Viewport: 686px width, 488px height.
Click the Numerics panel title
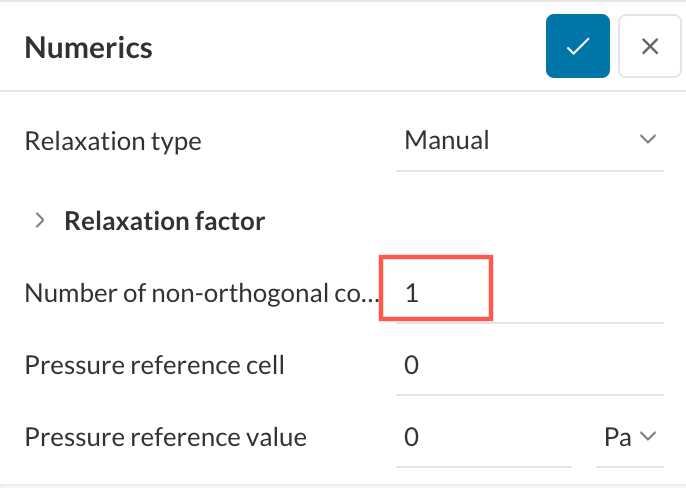pyautogui.click(x=88, y=46)
